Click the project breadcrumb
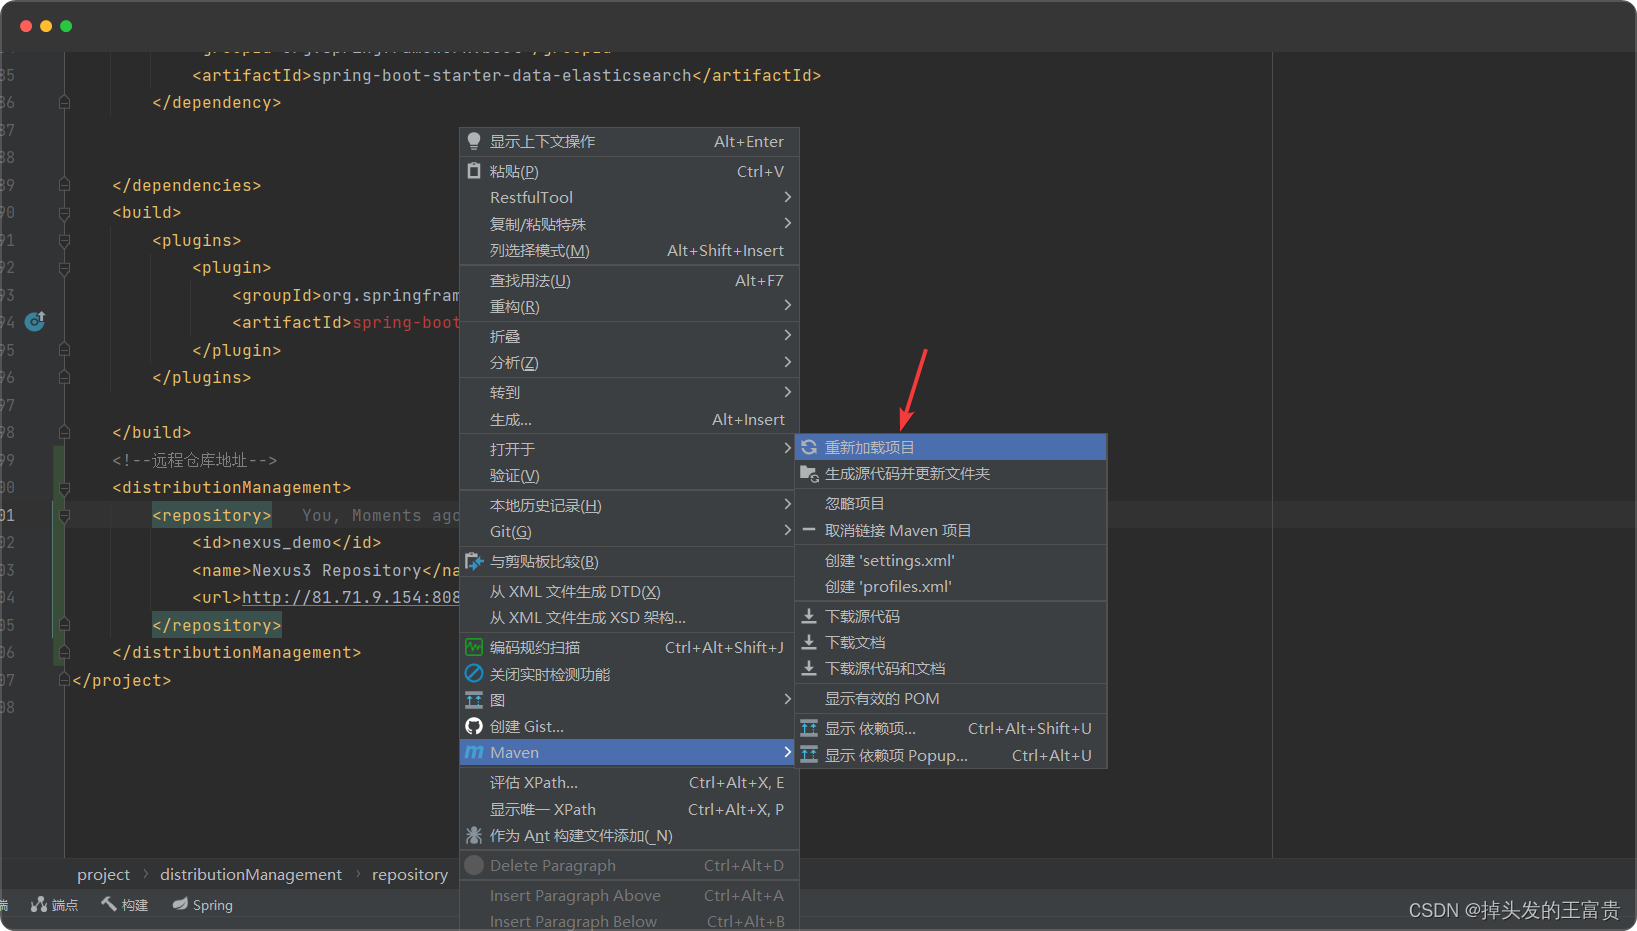This screenshot has height=931, width=1637. [103, 874]
